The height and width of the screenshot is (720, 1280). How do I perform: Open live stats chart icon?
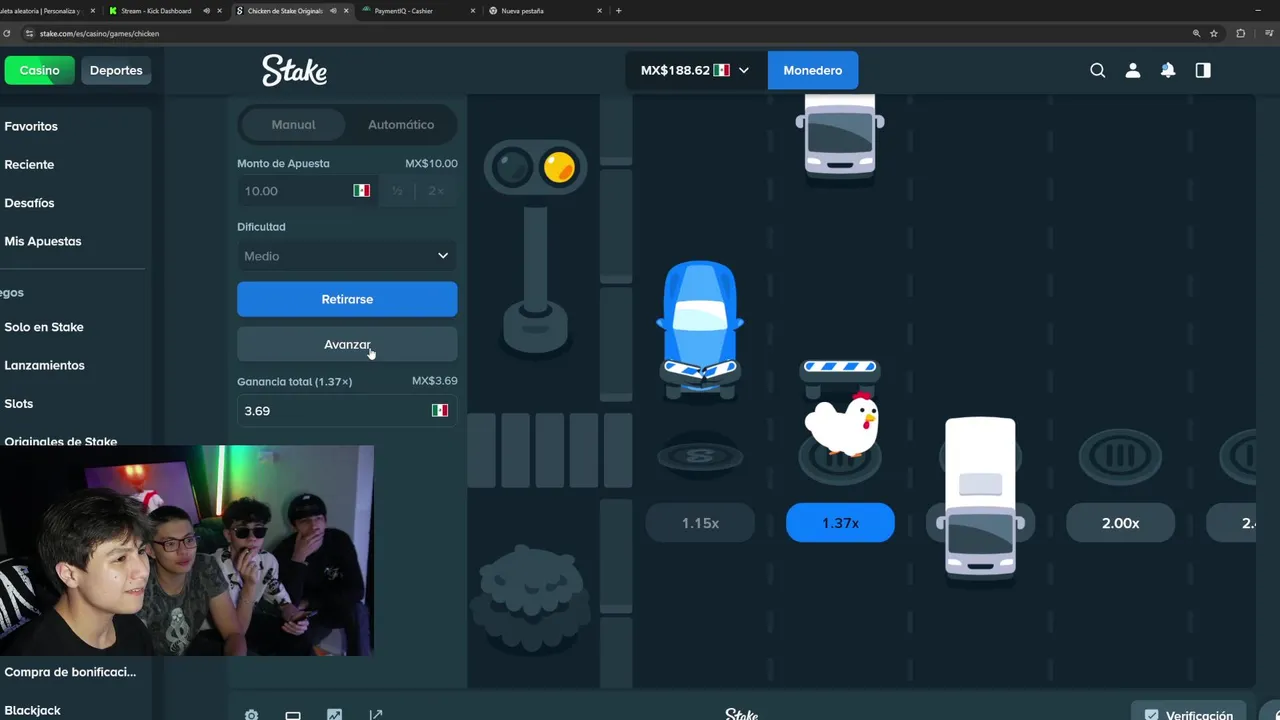334,715
